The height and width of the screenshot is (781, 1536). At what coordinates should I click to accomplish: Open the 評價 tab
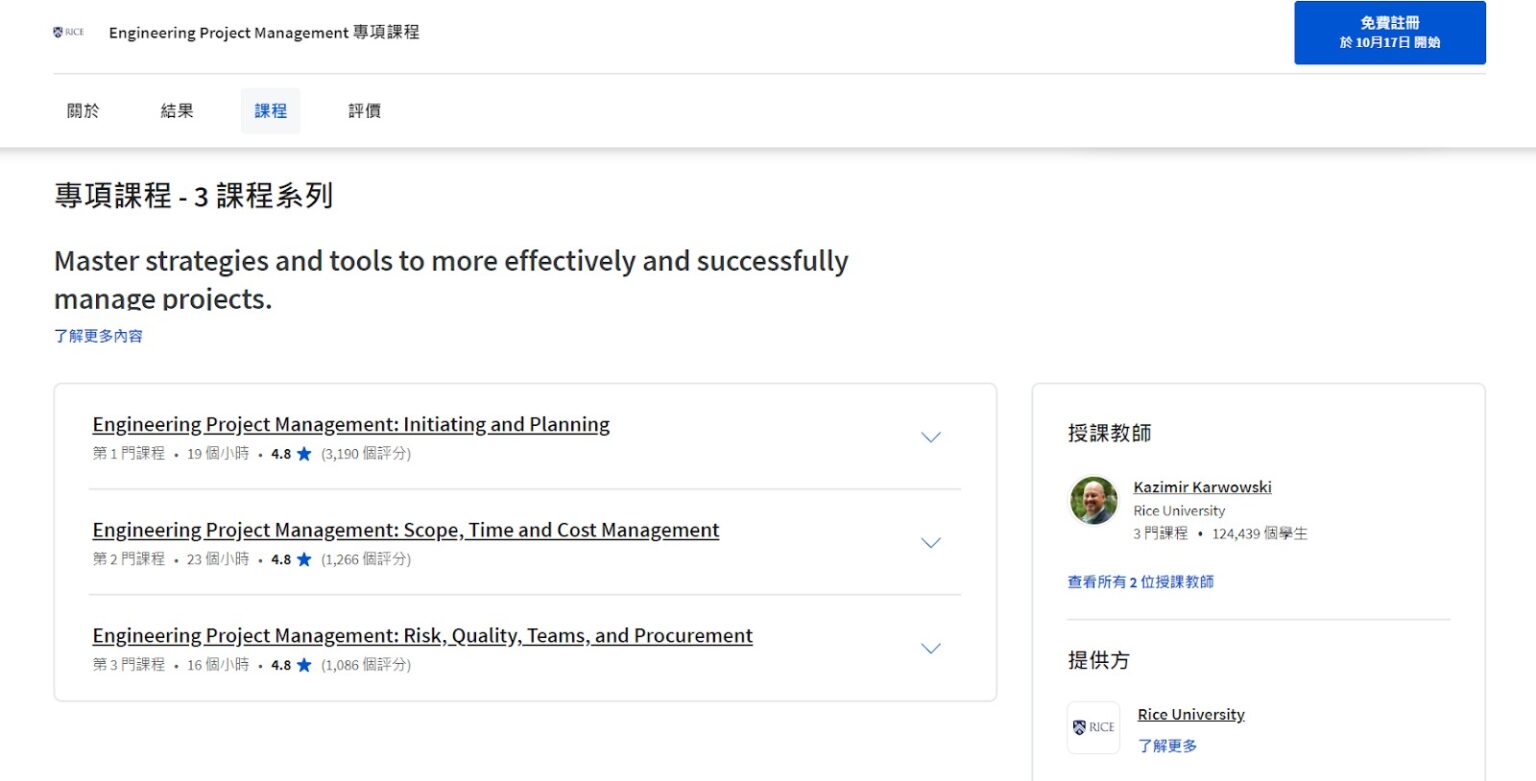point(363,110)
